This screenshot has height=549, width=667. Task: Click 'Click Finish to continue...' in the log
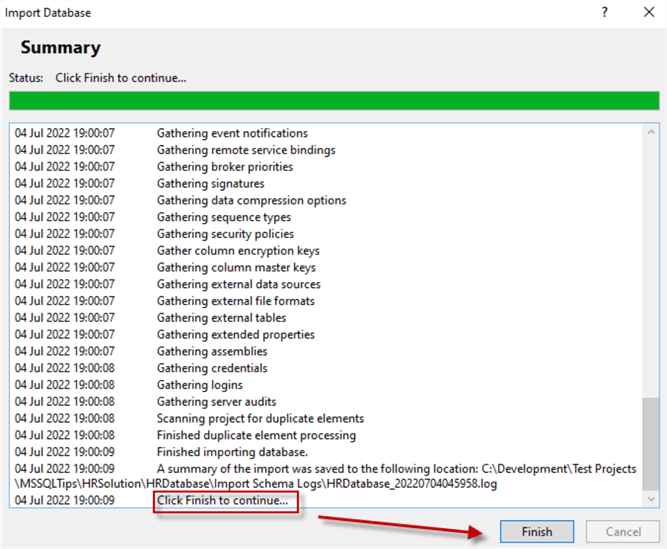pos(222,501)
